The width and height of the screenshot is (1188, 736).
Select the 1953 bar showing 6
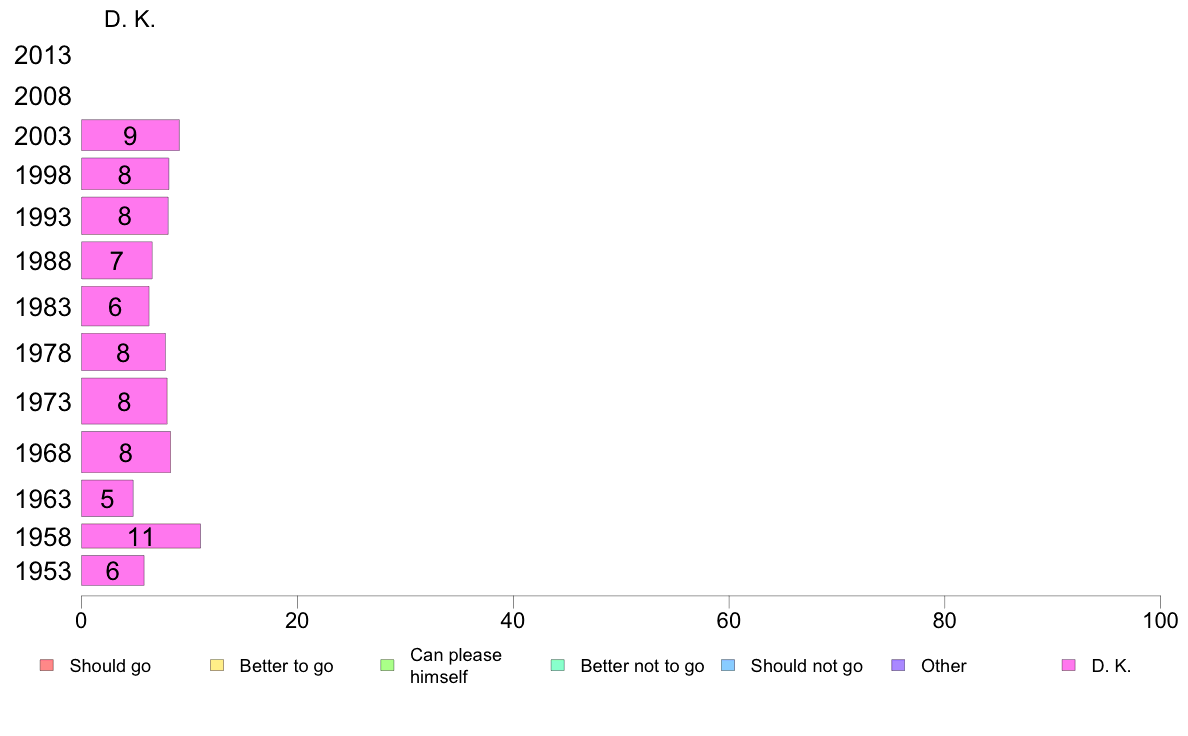(113, 571)
